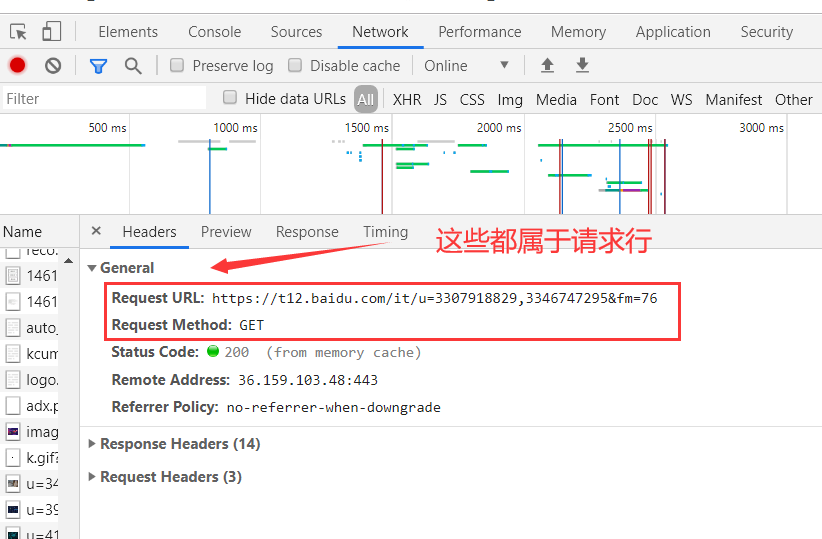The image size is (822, 539).
Task: Filter requests by WS
Action: point(682,100)
